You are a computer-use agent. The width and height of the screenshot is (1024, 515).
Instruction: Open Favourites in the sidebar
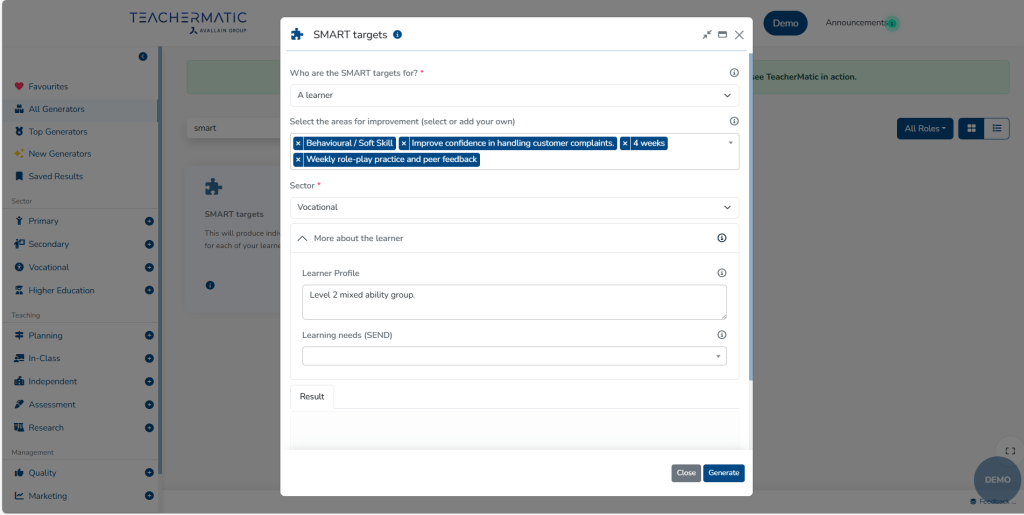(x=48, y=86)
